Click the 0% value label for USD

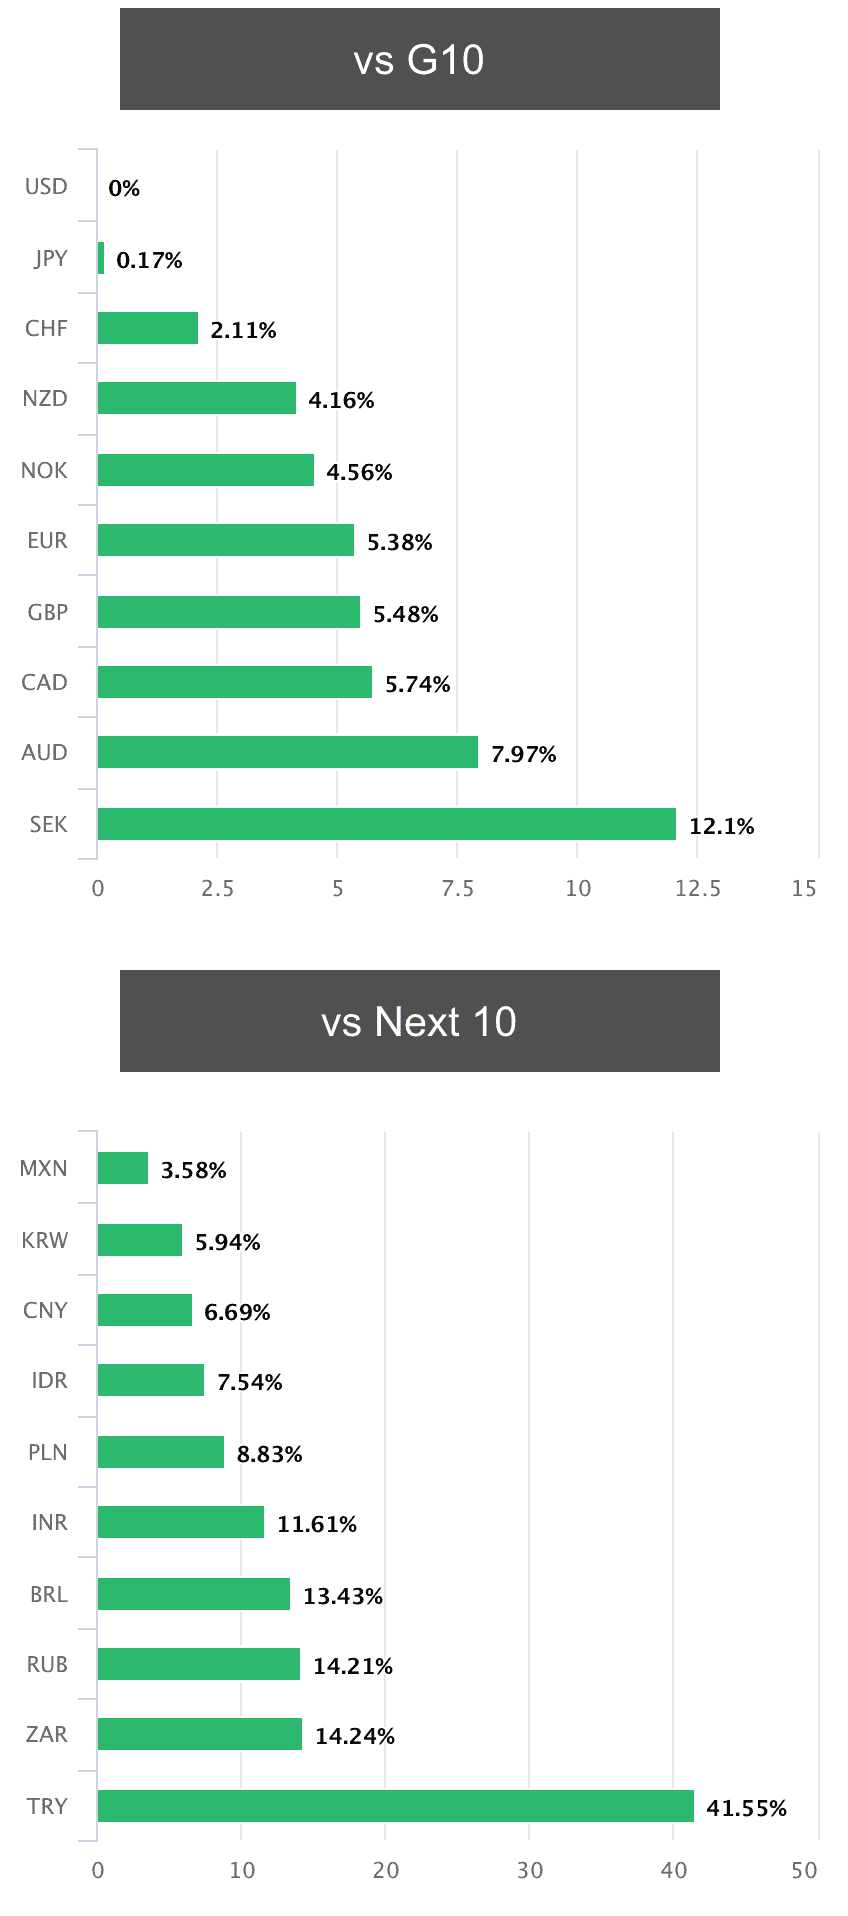pos(124,188)
